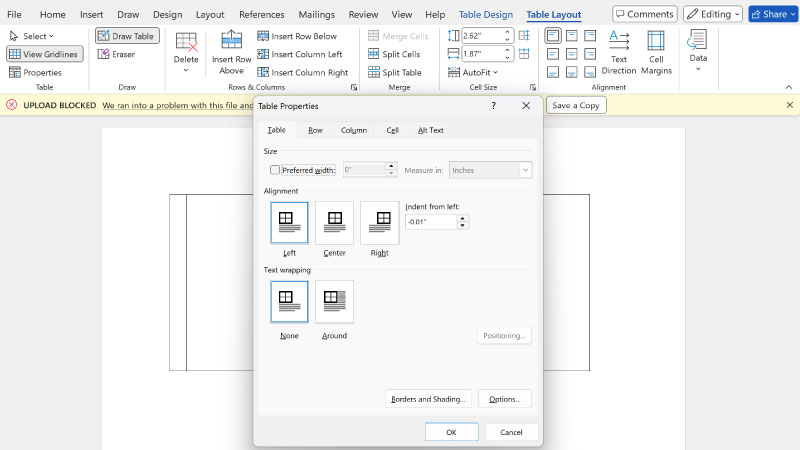
Task: Click Align Bottom Right icon
Action: 590,72
